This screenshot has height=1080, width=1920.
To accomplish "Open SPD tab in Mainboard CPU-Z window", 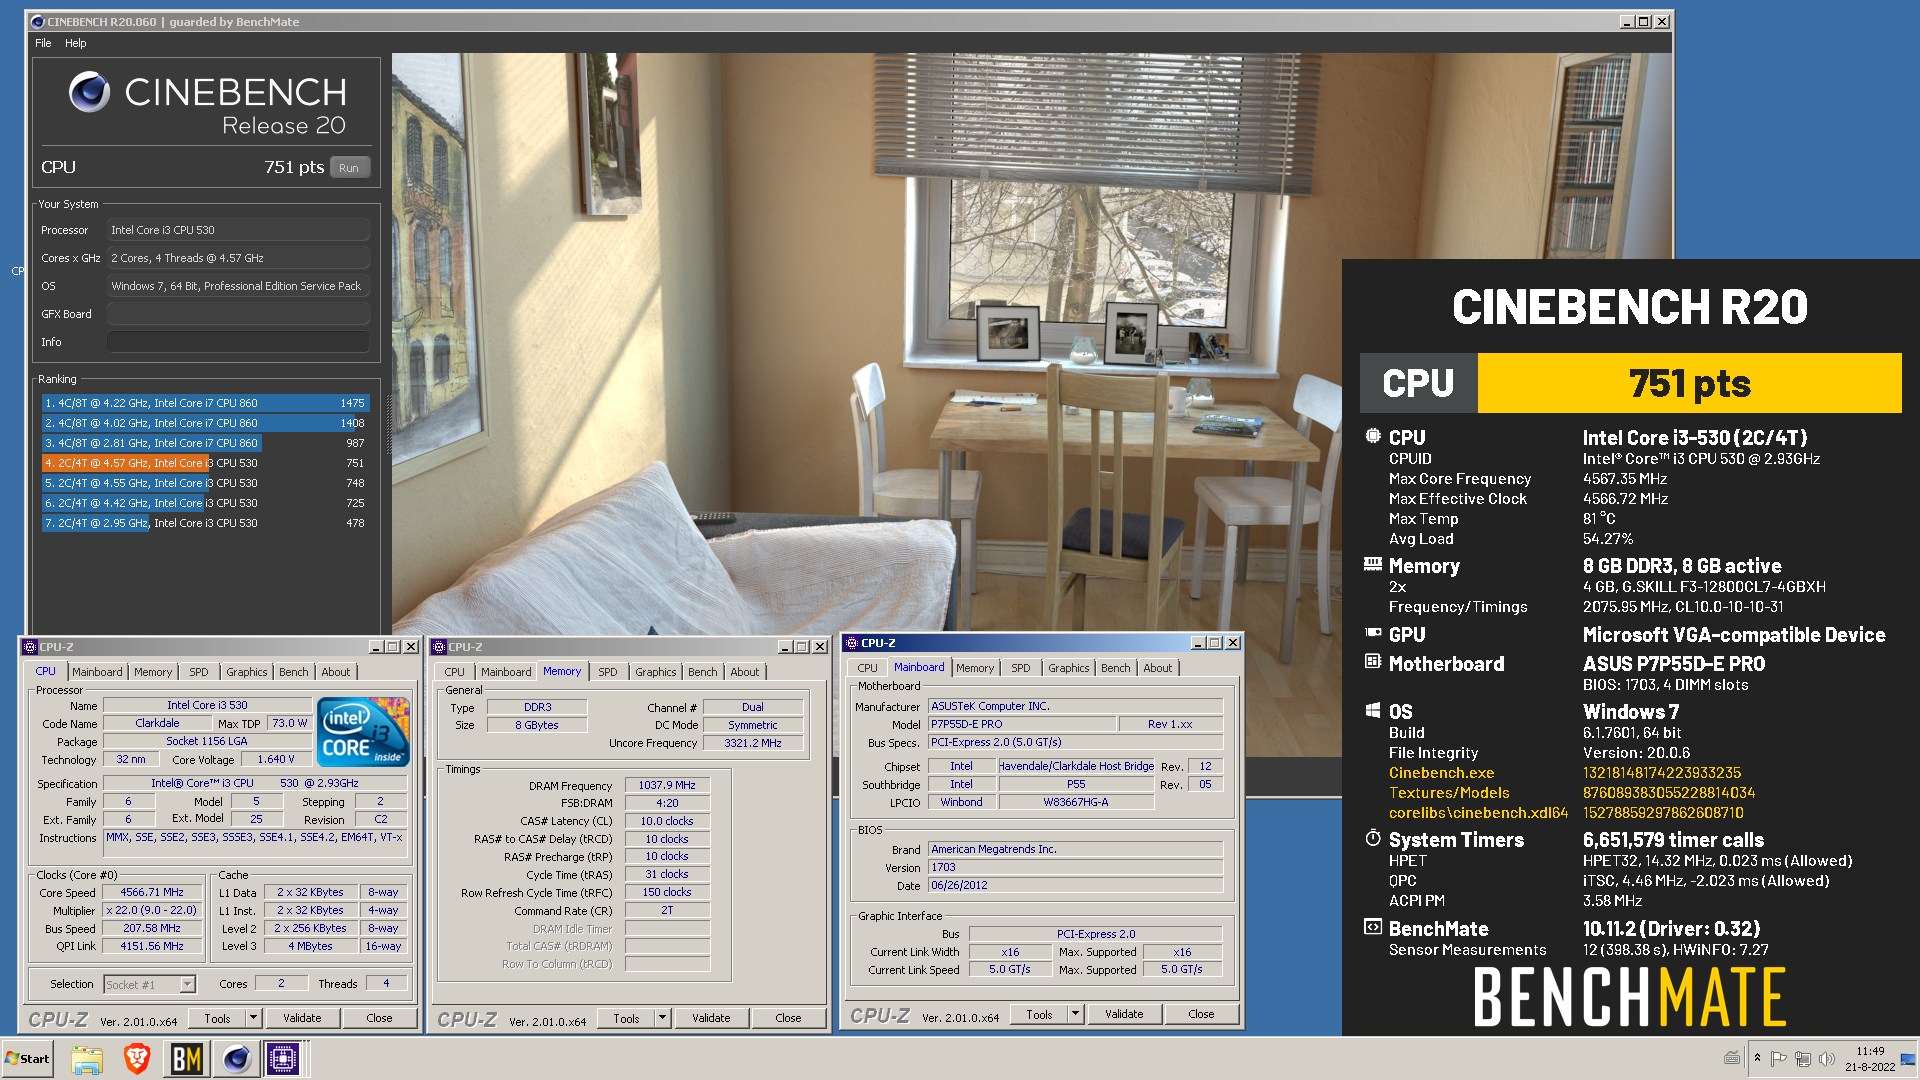I will tap(1021, 668).
